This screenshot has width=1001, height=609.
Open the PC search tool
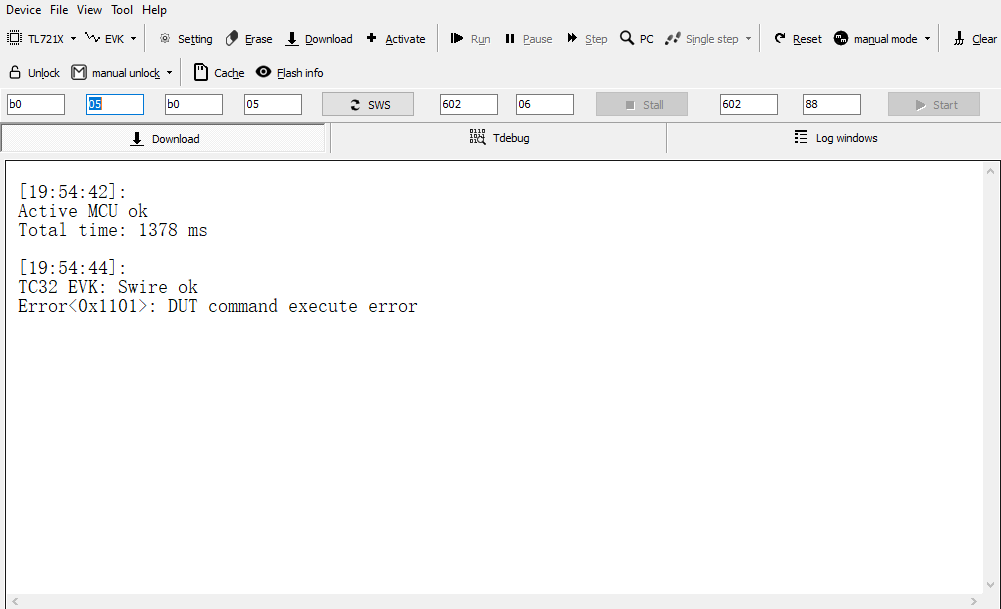(x=637, y=38)
